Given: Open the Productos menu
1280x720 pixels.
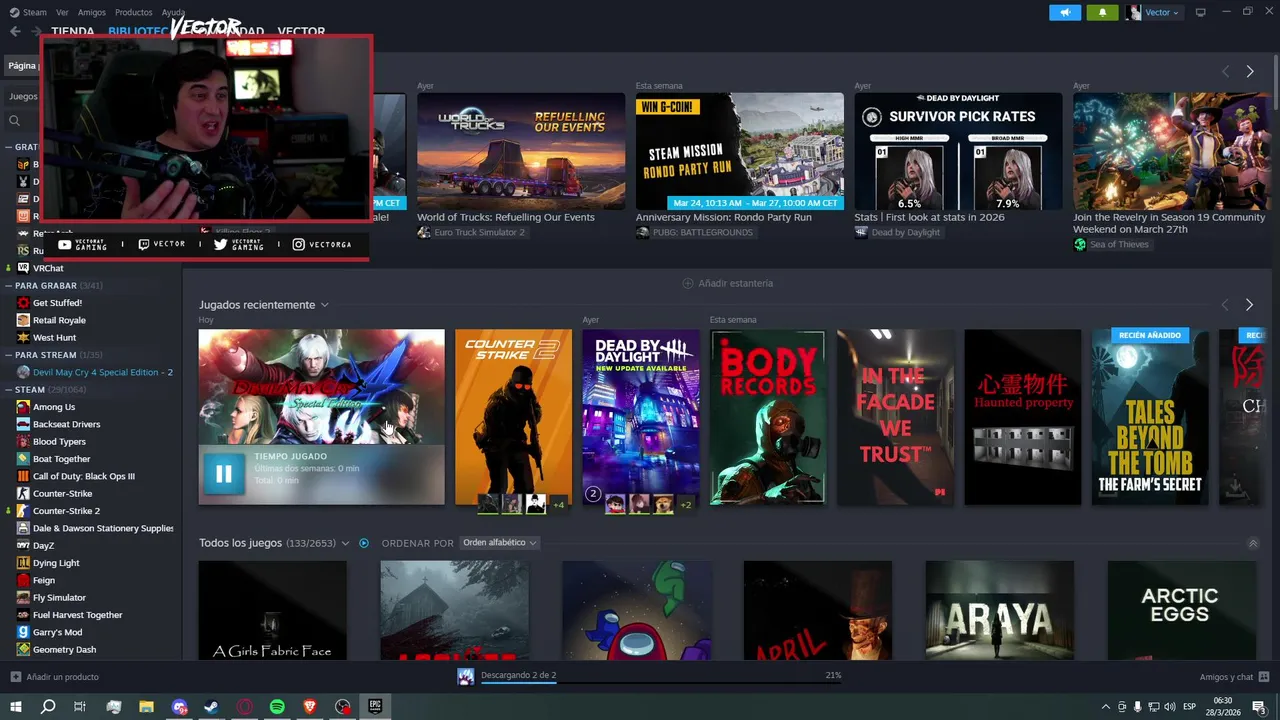Looking at the screenshot, I should [x=133, y=12].
